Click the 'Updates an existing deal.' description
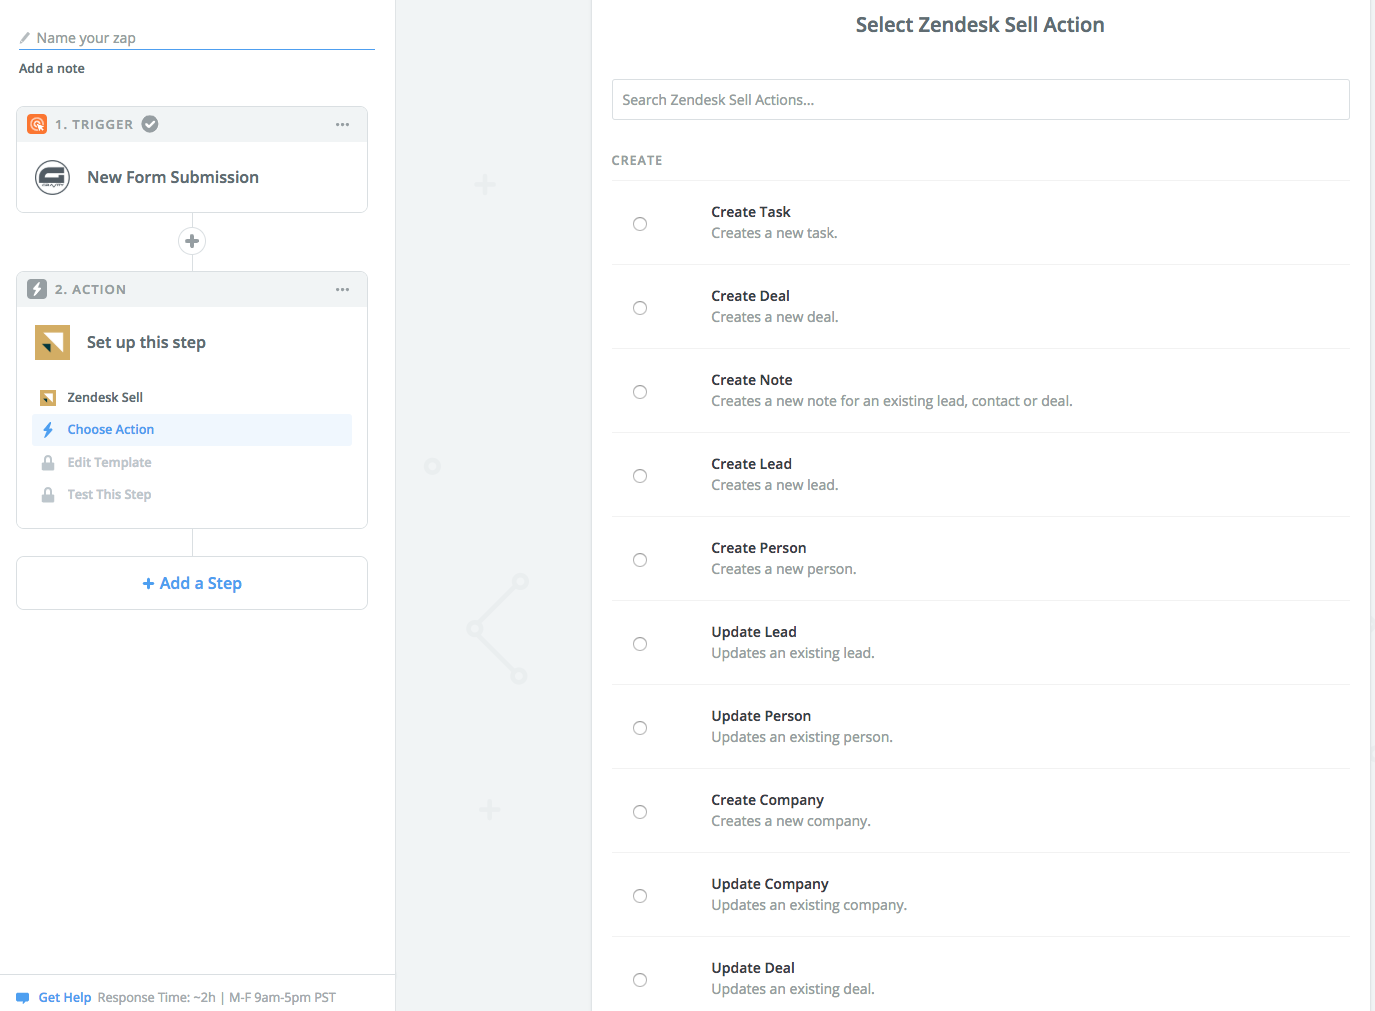This screenshot has height=1011, width=1375. [793, 989]
